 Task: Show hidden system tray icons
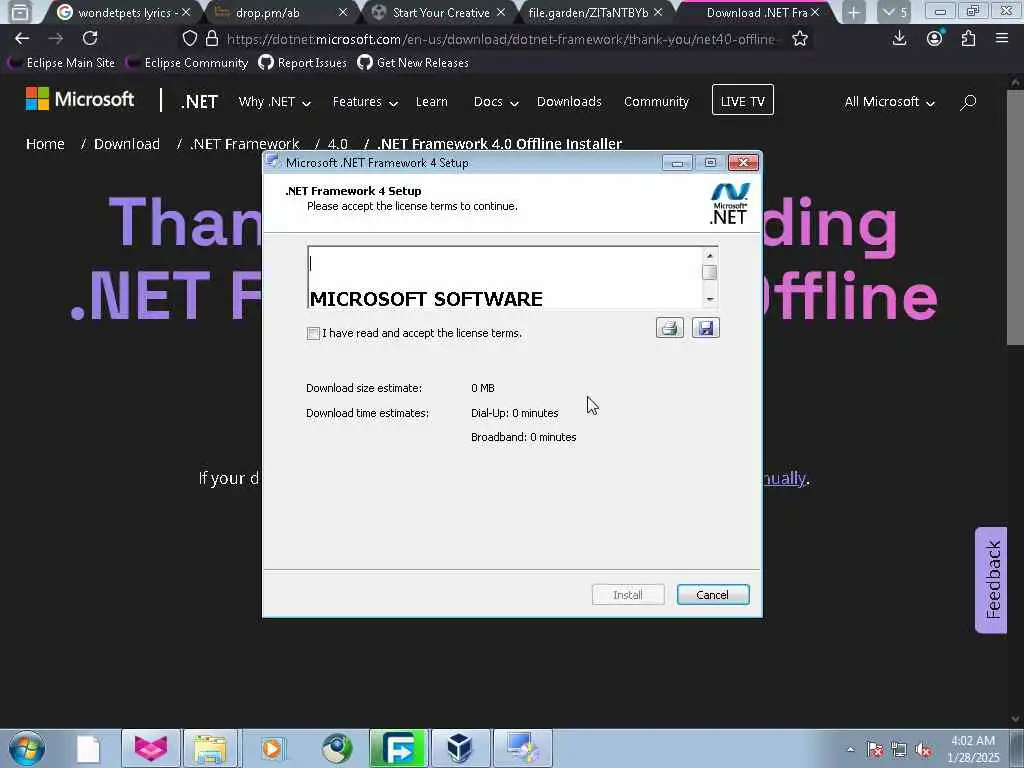coord(850,750)
